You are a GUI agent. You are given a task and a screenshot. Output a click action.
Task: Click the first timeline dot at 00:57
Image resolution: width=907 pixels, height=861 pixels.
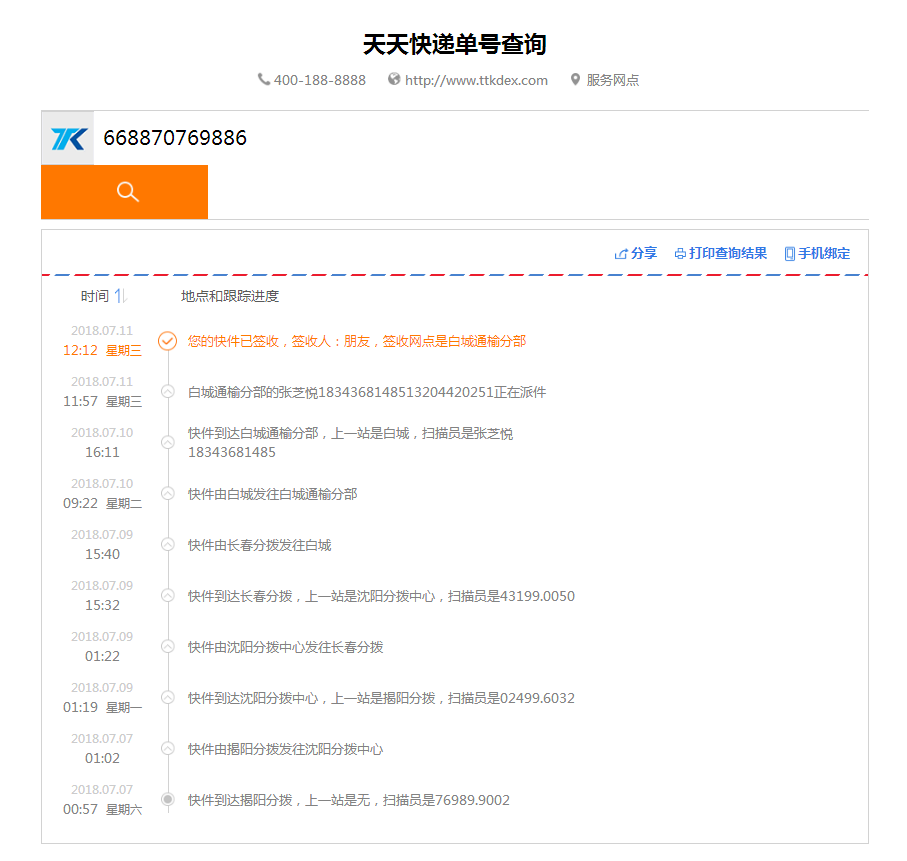tap(168, 799)
